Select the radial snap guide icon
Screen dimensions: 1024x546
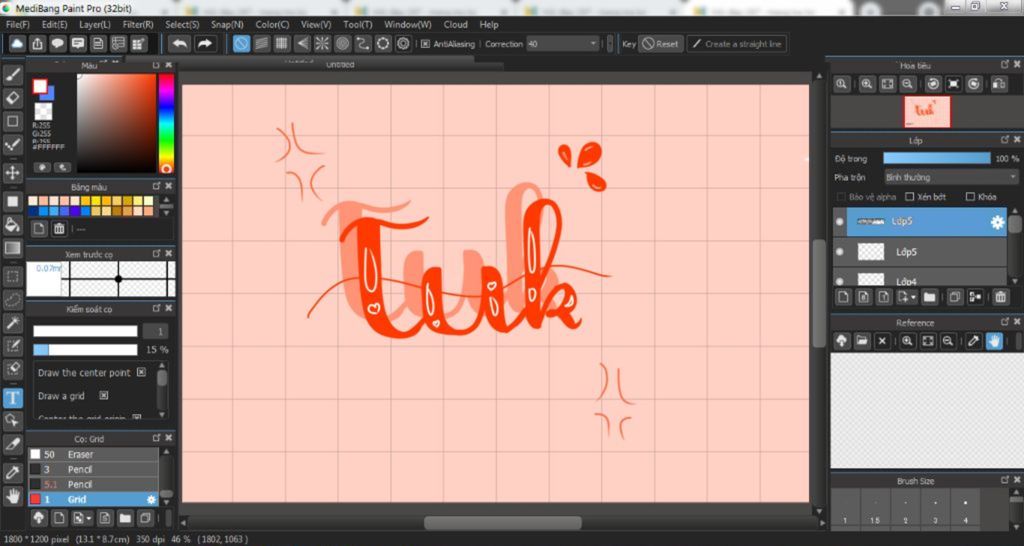click(322, 44)
